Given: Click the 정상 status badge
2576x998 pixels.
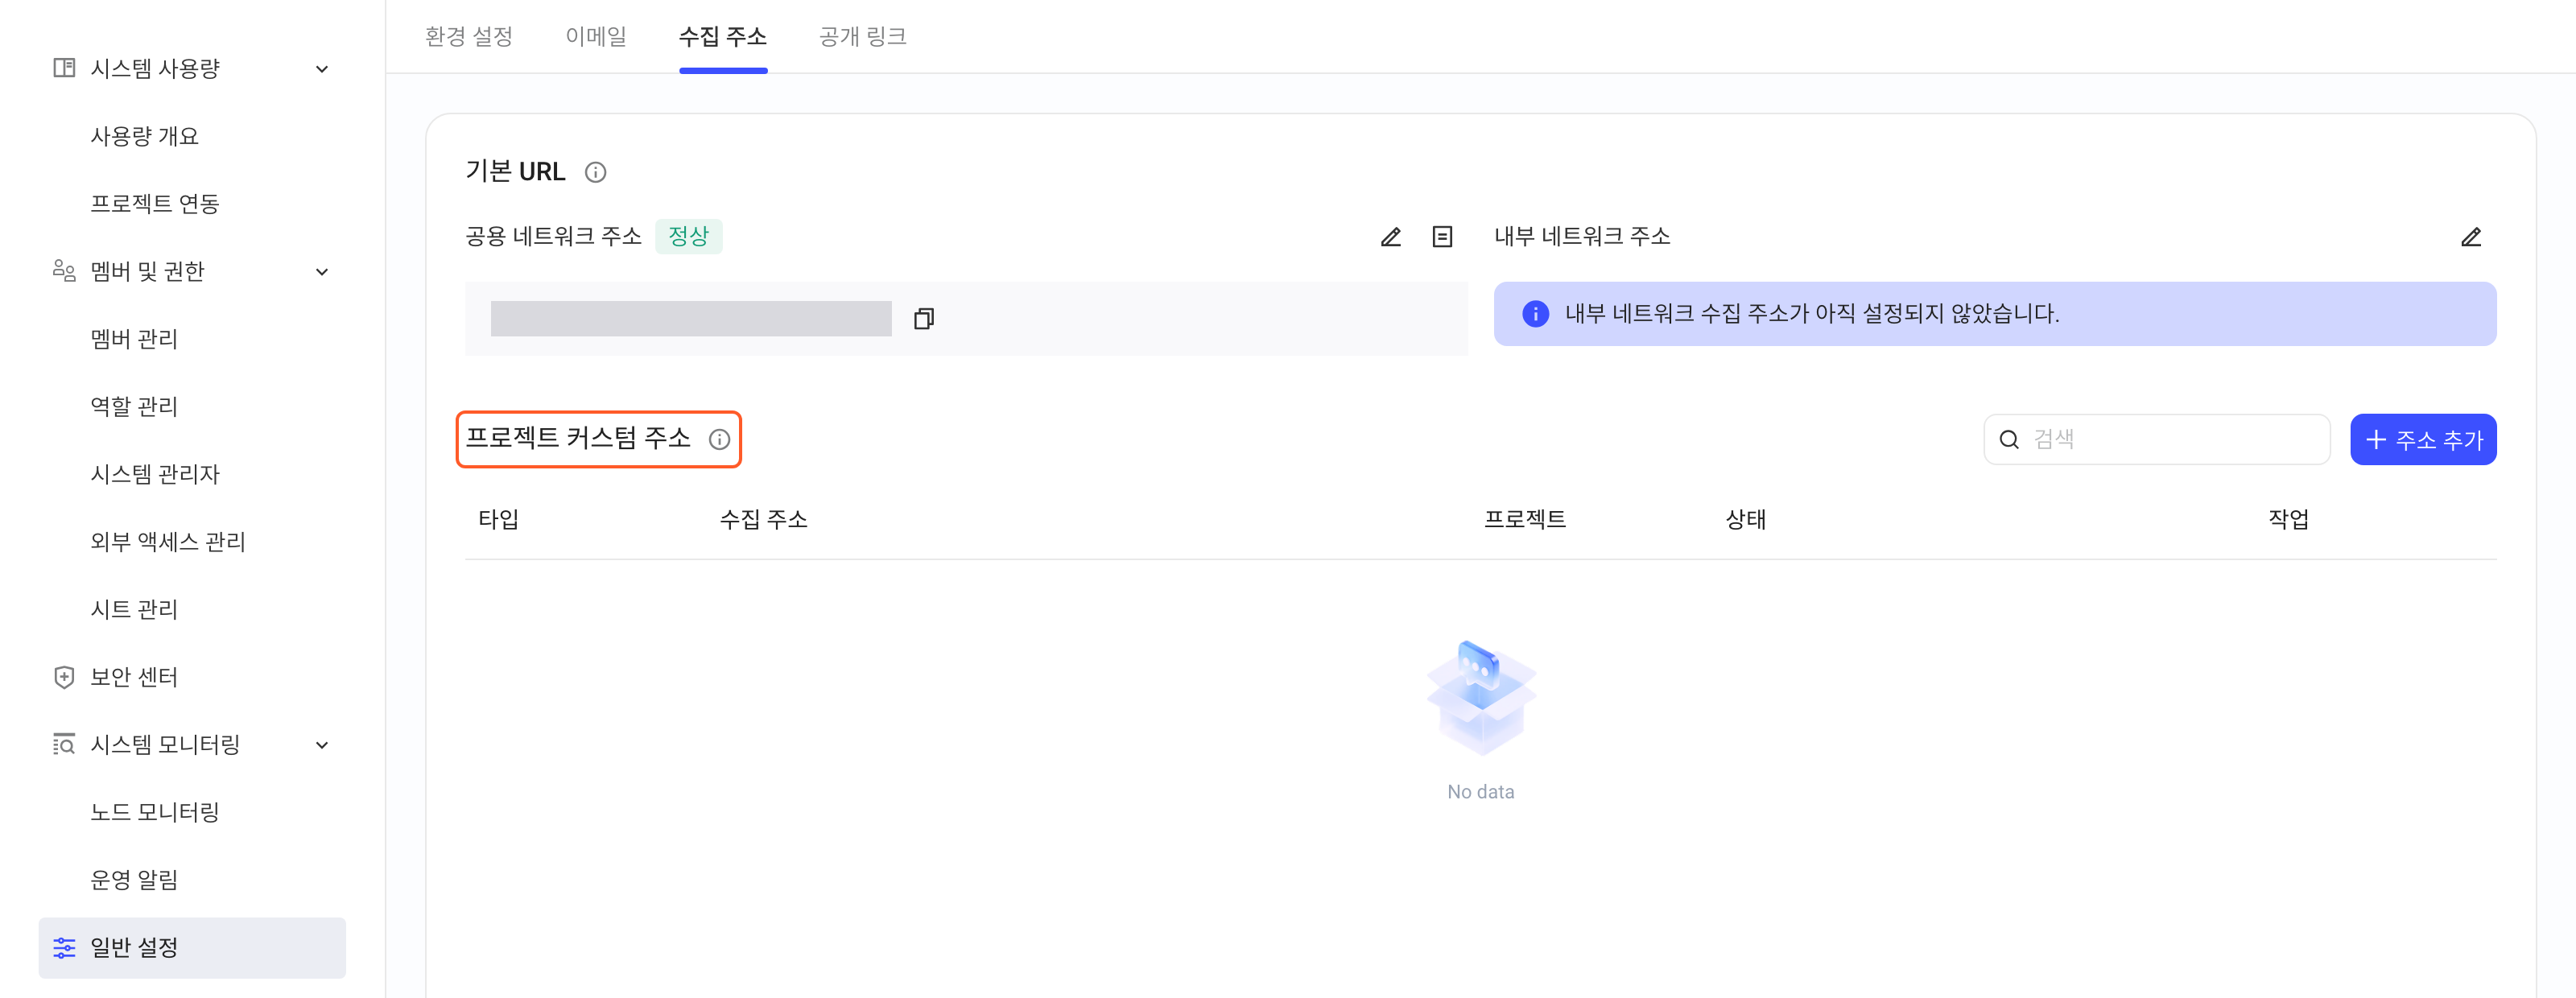Looking at the screenshot, I should [688, 237].
